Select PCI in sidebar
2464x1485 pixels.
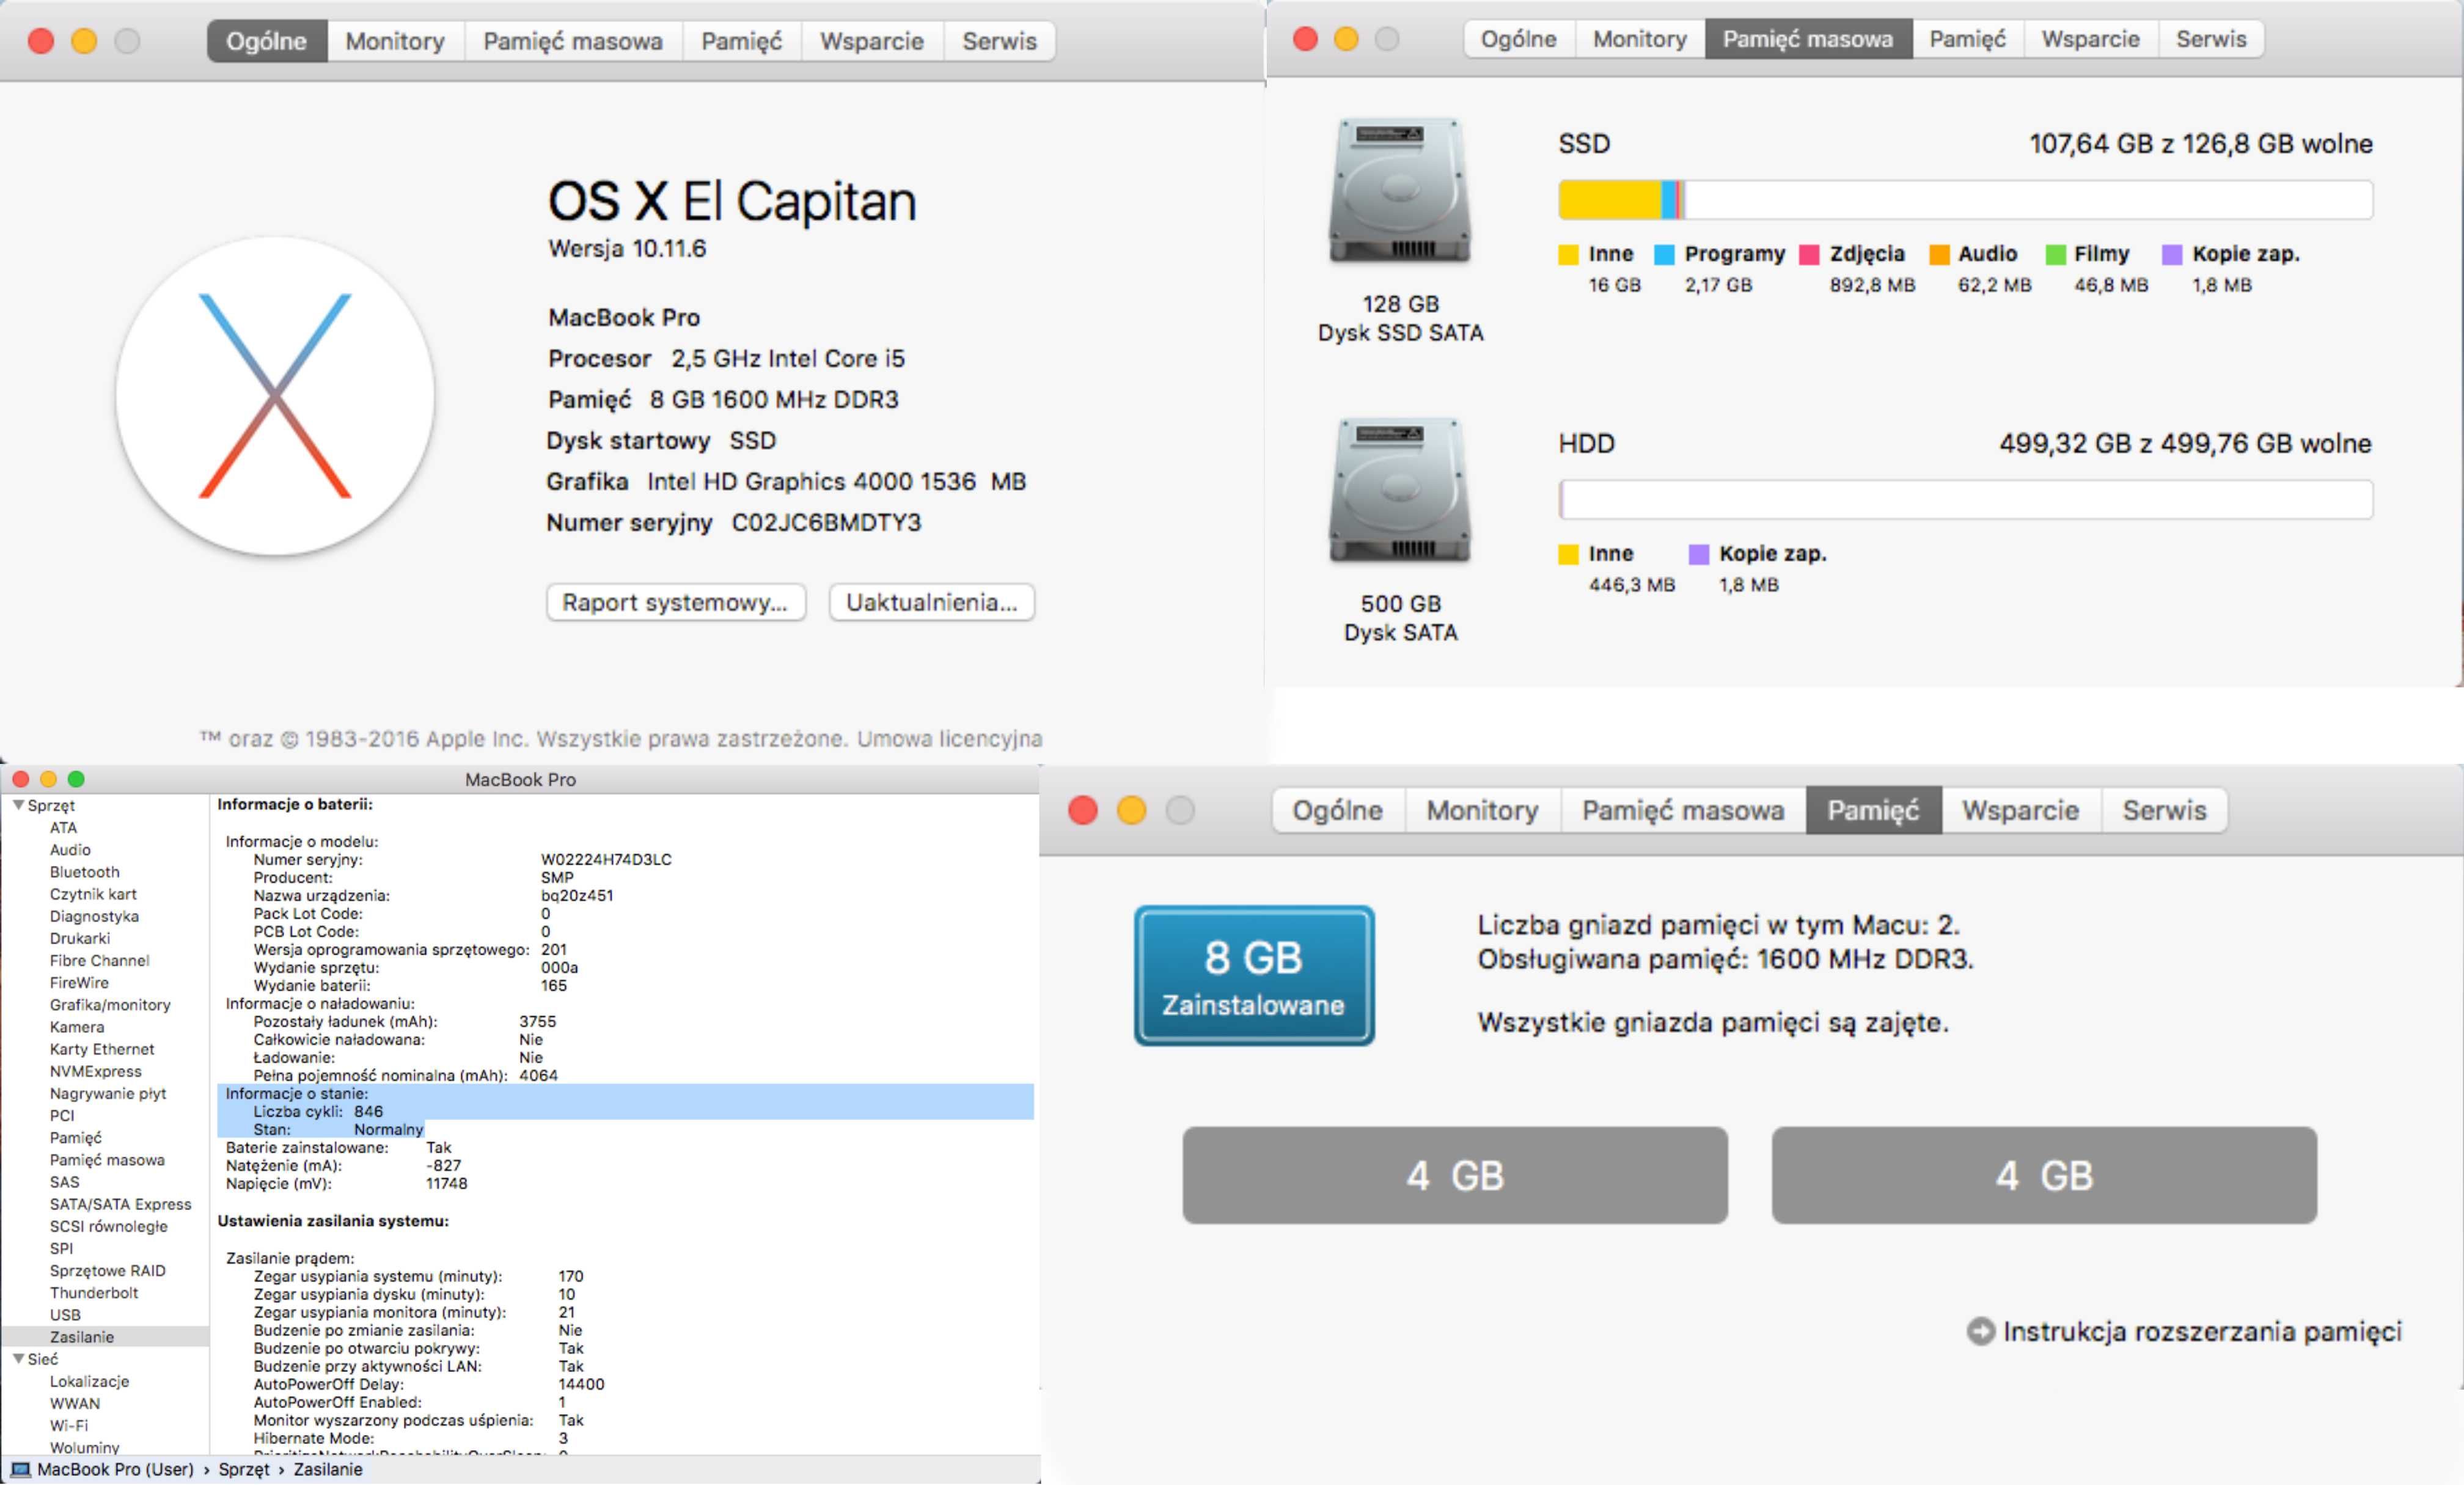tap(62, 1115)
